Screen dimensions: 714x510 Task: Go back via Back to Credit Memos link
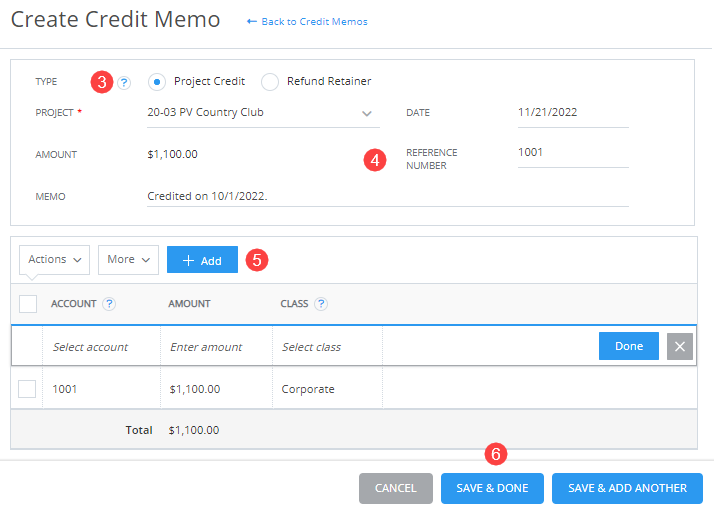pyautogui.click(x=314, y=21)
